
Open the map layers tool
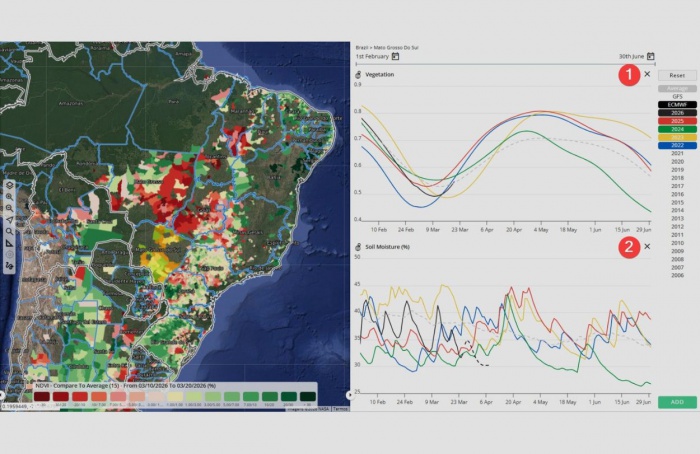(x=9, y=185)
